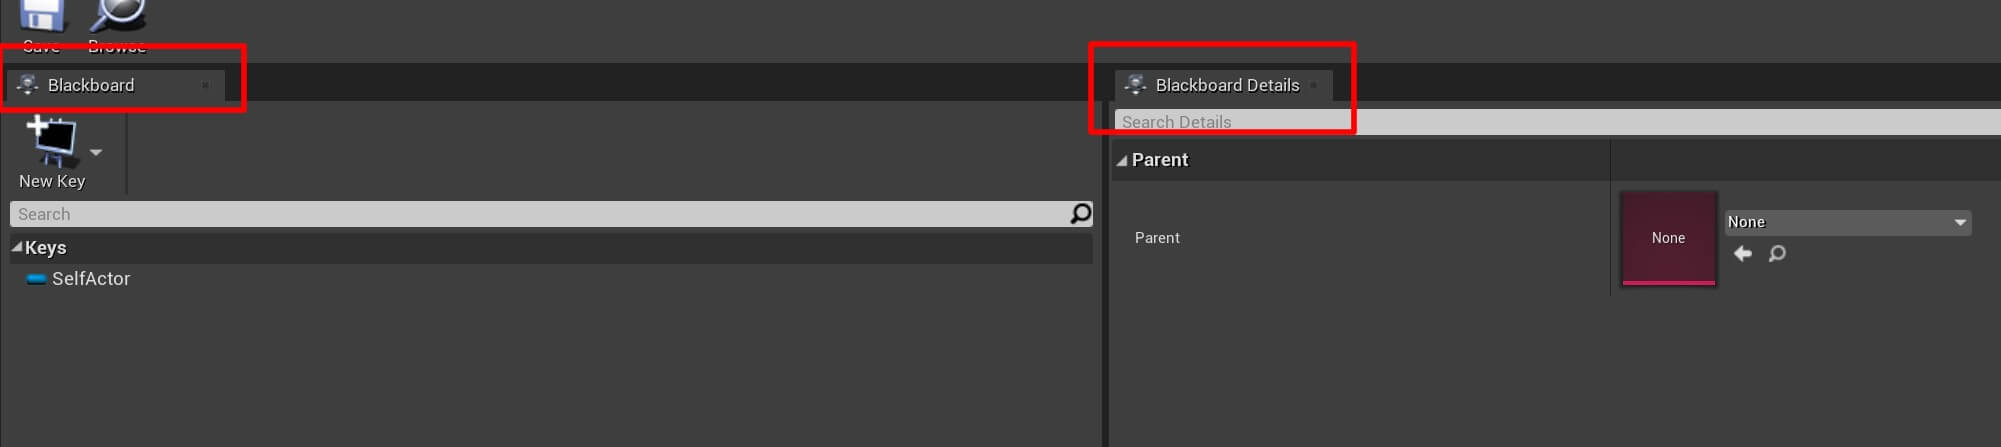Click the magnifier icon in the keys search

click(1080, 214)
